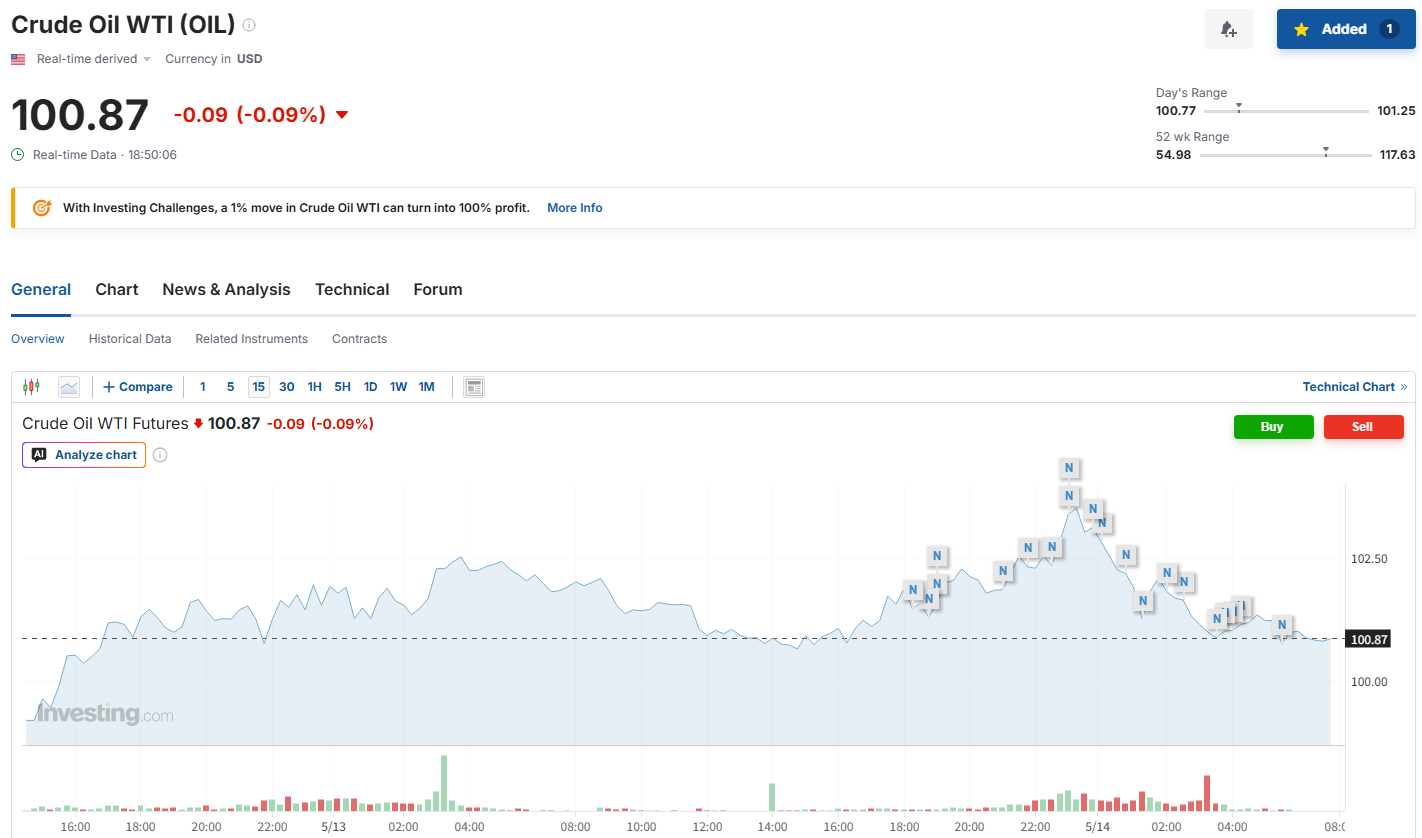The width and height of the screenshot is (1422, 838).
Task: Open the Related Instruments sub-tab
Action: [x=252, y=339]
